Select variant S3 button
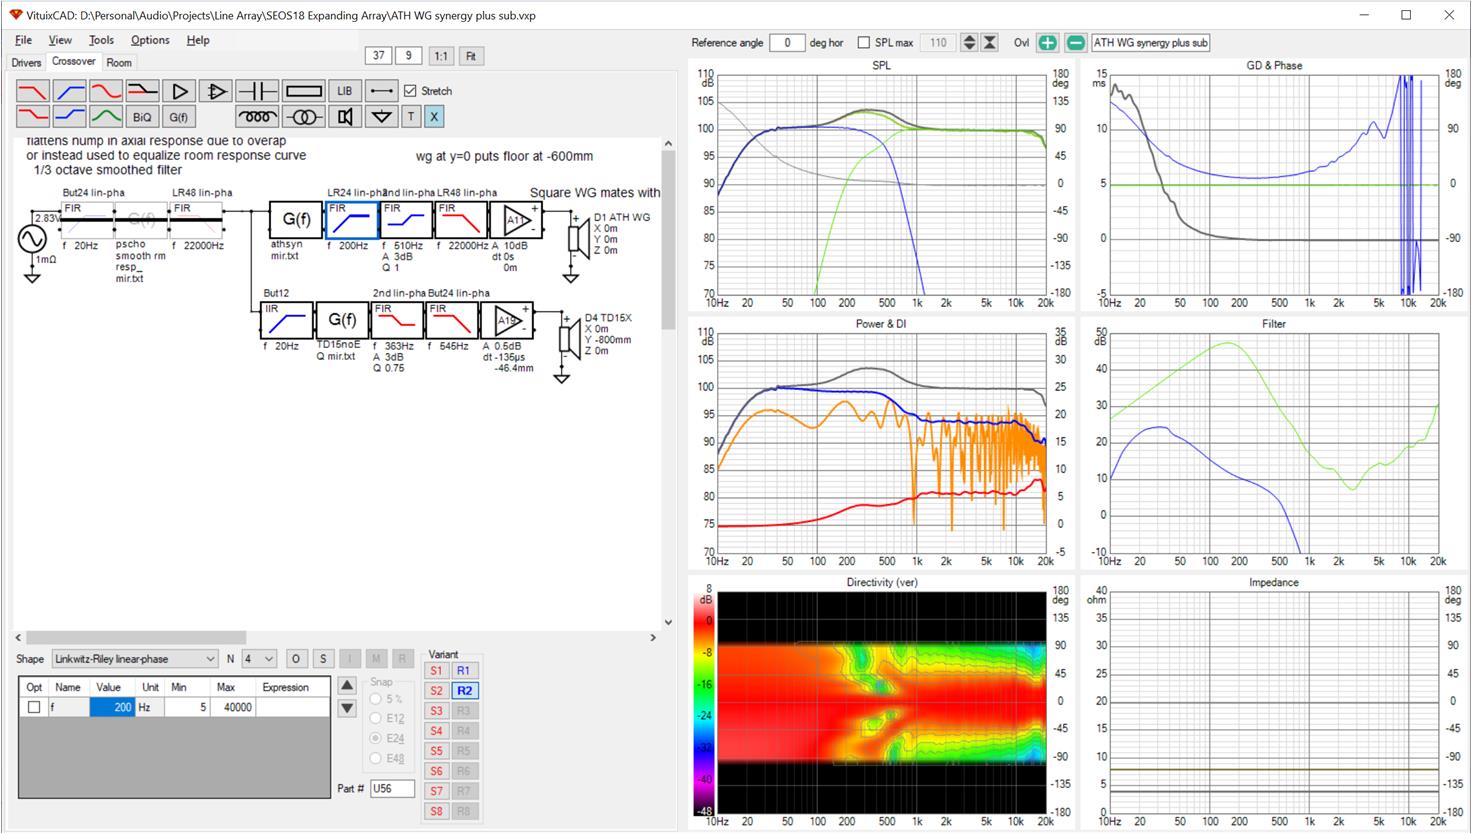This screenshot has height=834, width=1472. point(436,711)
